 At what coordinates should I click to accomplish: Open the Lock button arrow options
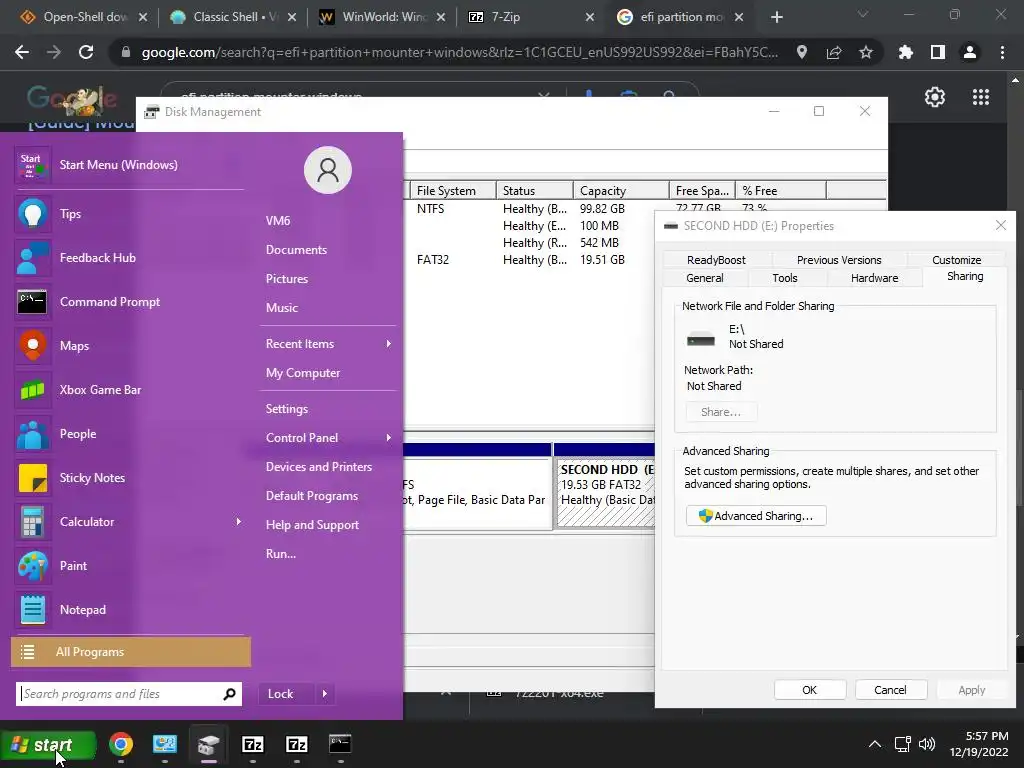(325, 694)
